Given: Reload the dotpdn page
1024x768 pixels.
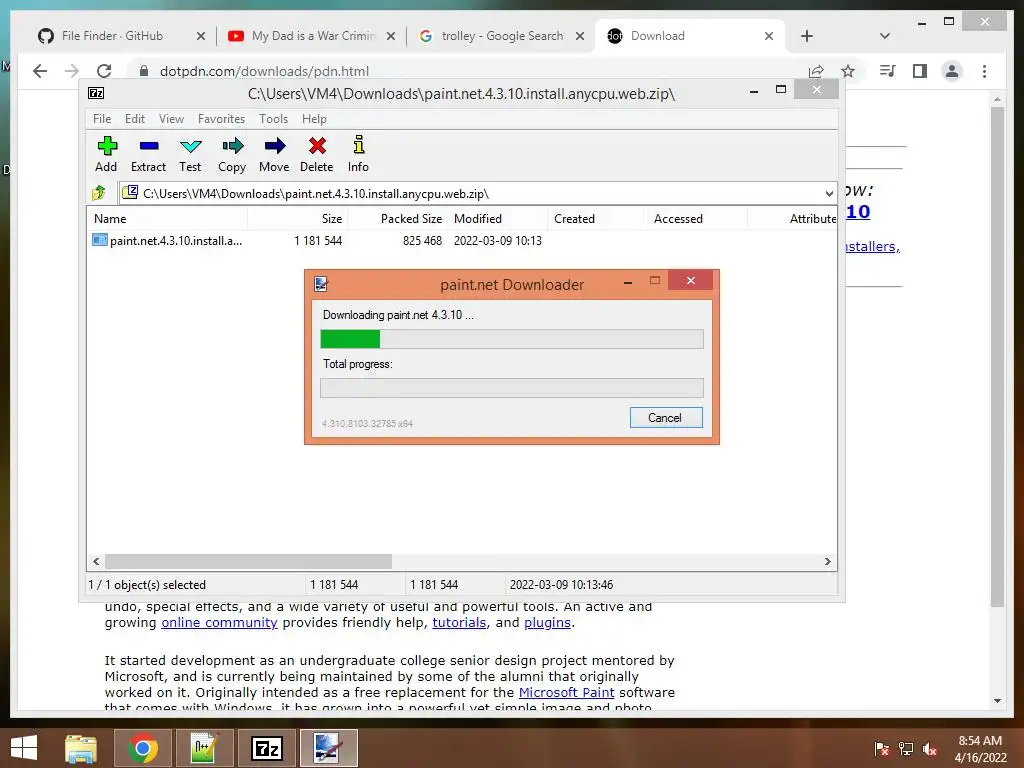Looking at the screenshot, I should (x=104, y=71).
